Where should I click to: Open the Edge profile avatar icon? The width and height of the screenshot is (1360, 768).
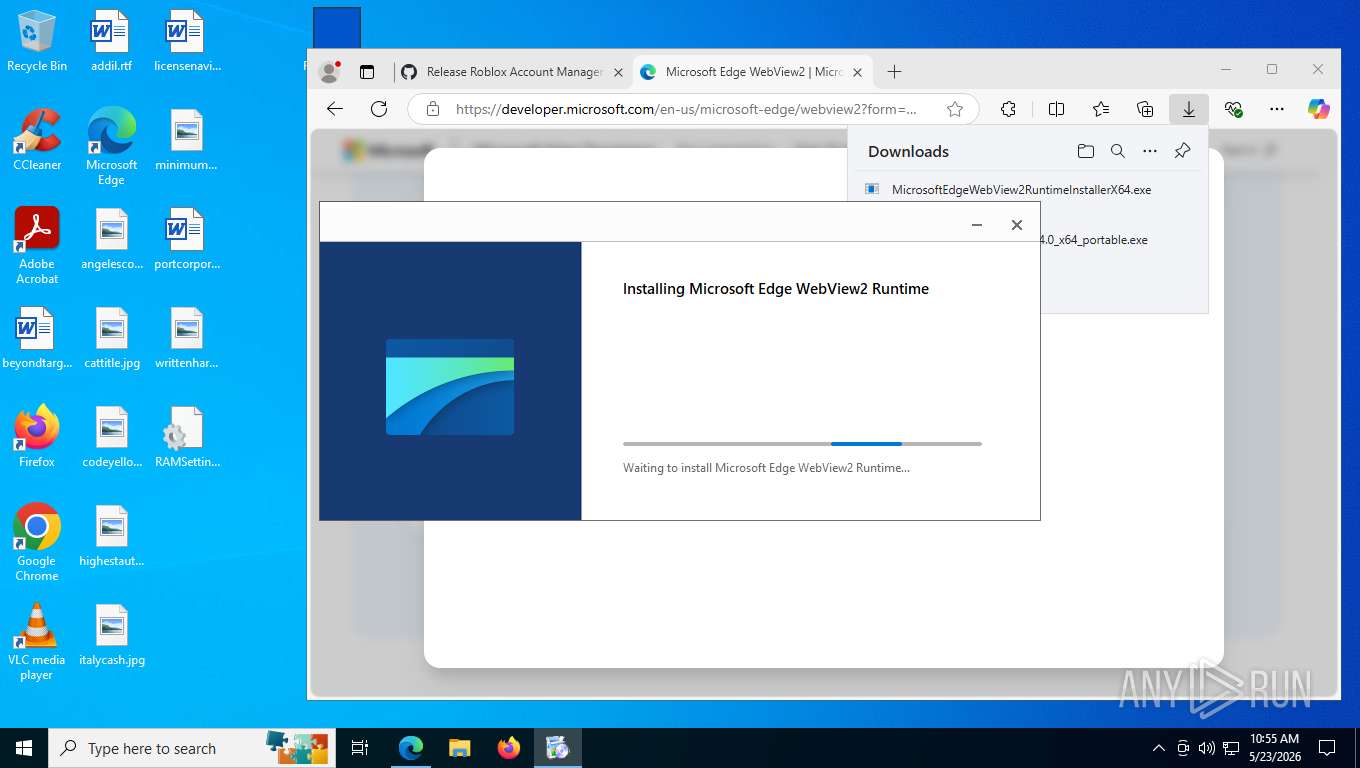point(329,72)
